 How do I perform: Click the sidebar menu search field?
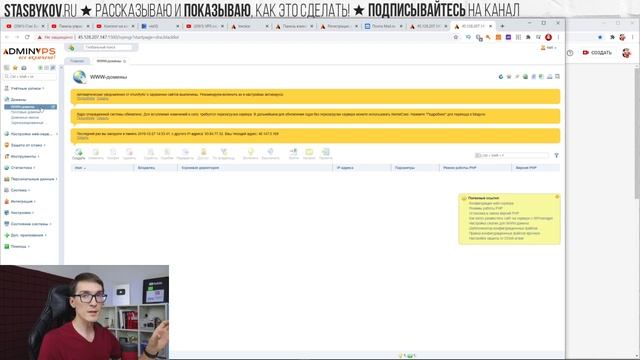[x=30, y=76]
